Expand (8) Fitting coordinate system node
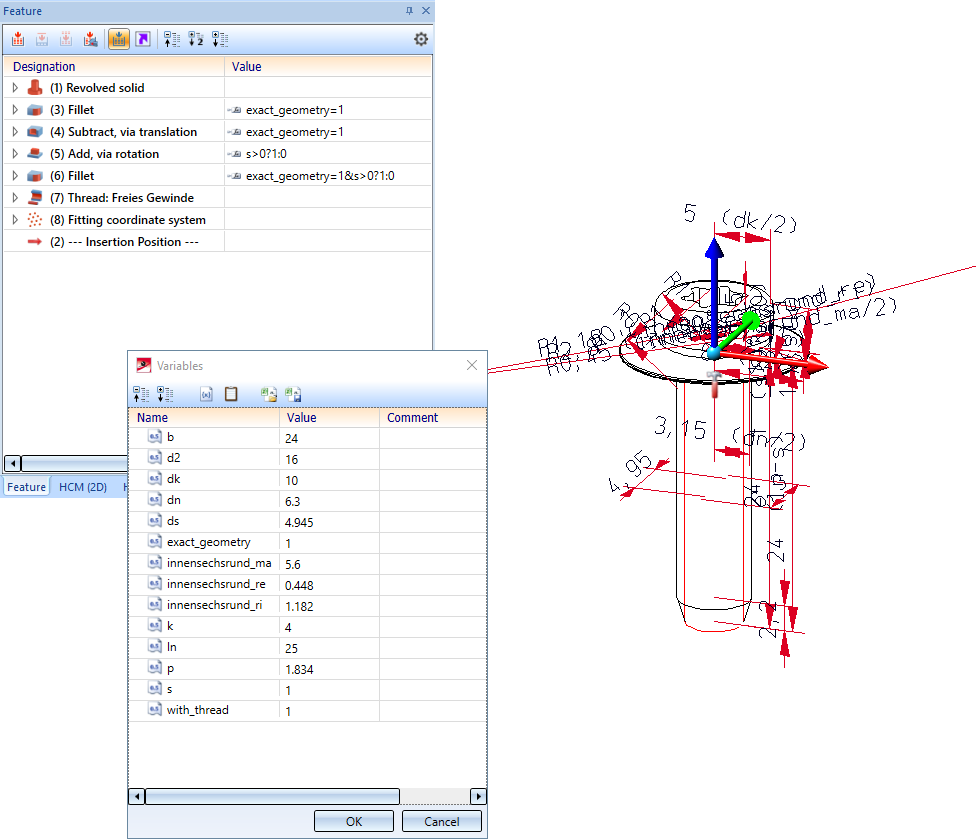Viewport: 976px width, 839px height. pos(15,220)
